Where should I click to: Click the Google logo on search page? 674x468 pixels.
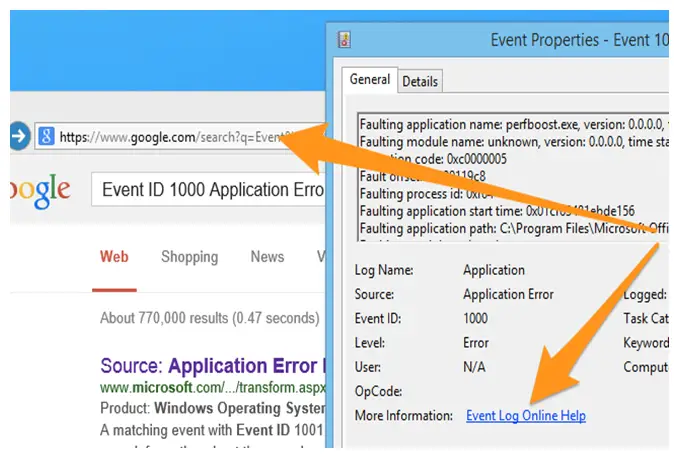40,191
